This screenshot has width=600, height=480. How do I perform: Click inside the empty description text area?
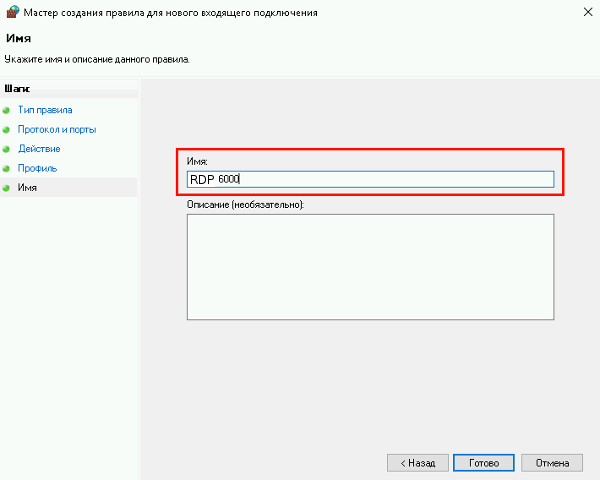click(x=370, y=267)
